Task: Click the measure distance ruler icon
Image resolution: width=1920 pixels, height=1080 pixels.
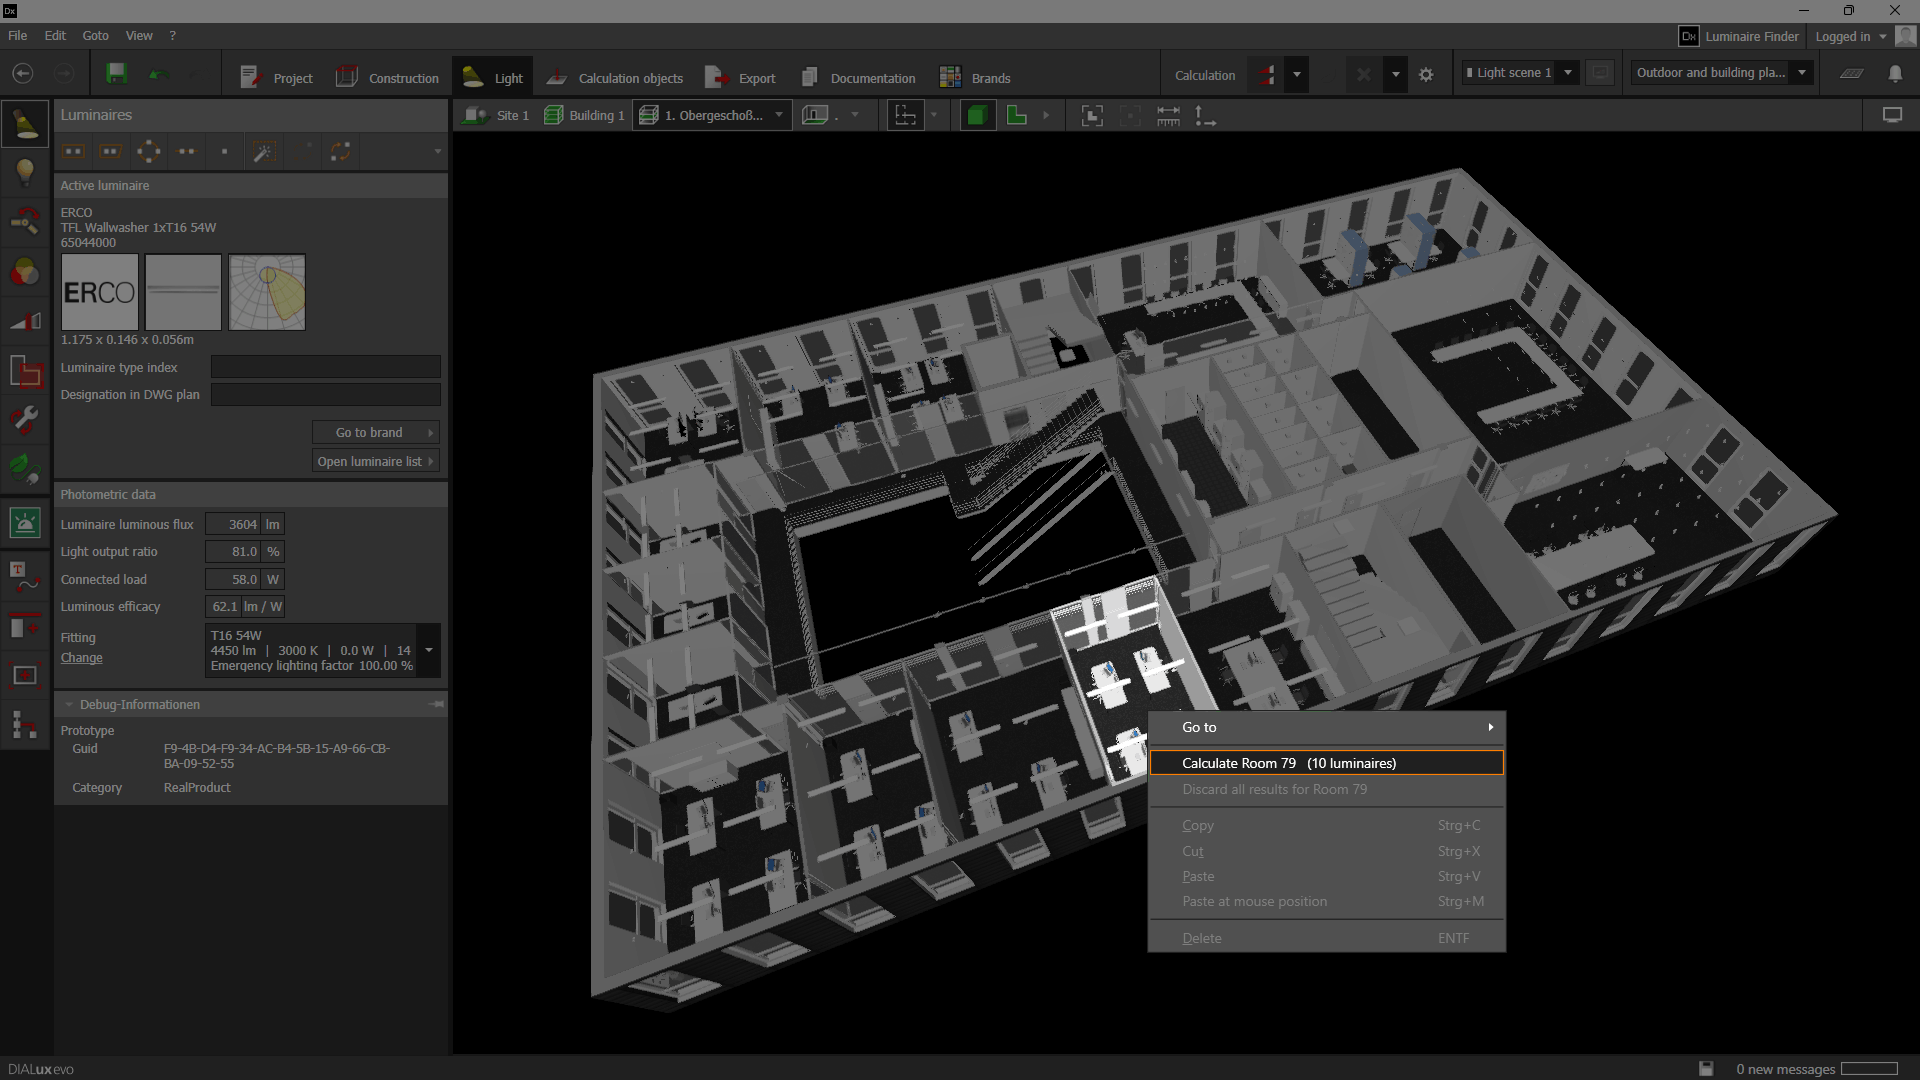Action: coord(1168,116)
